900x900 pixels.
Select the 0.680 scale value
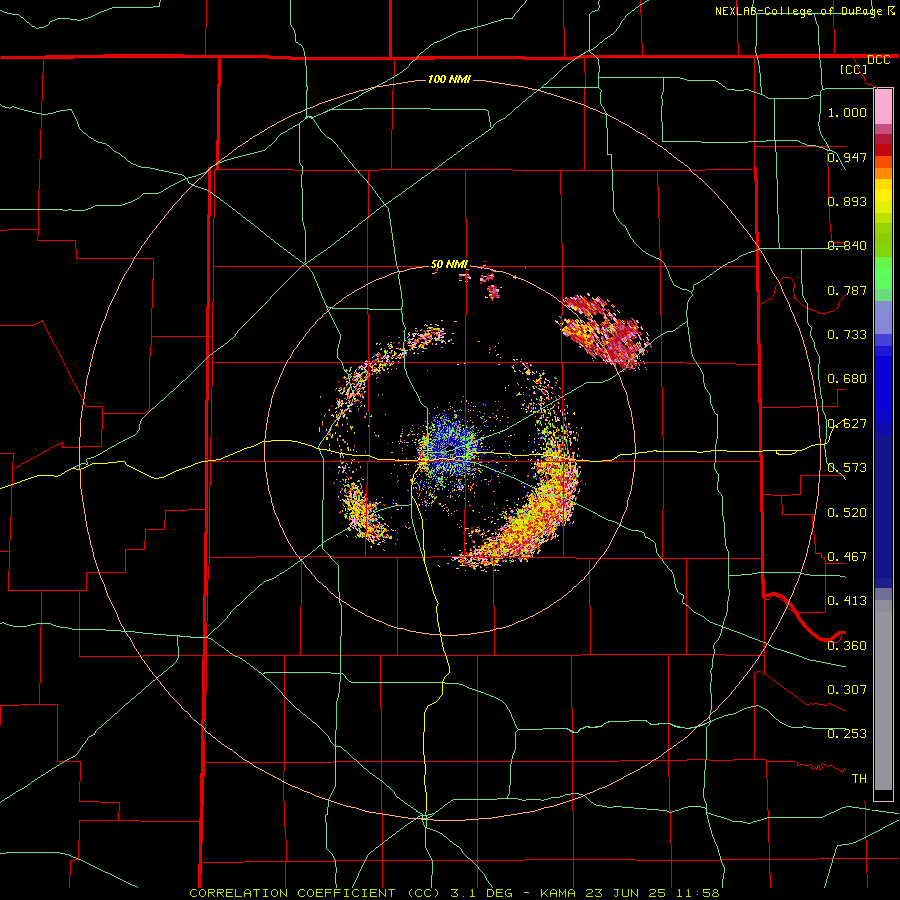[x=847, y=378]
